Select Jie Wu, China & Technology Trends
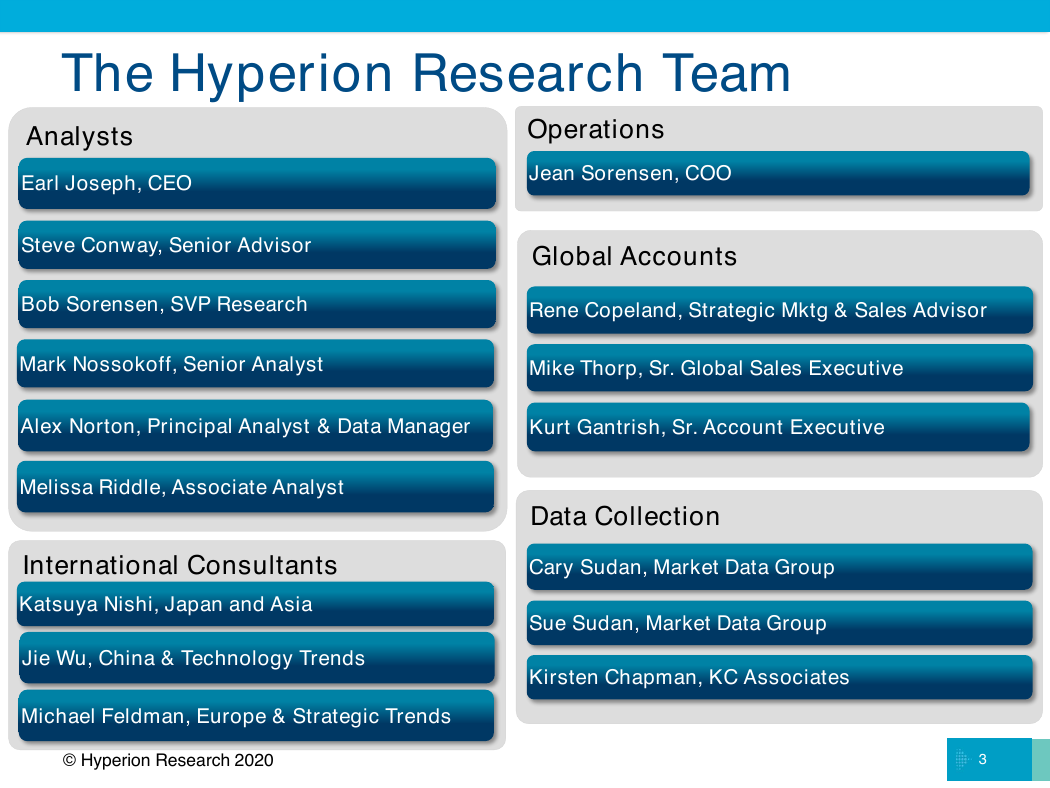The height and width of the screenshot is (788, 1050). coord(257,657)
